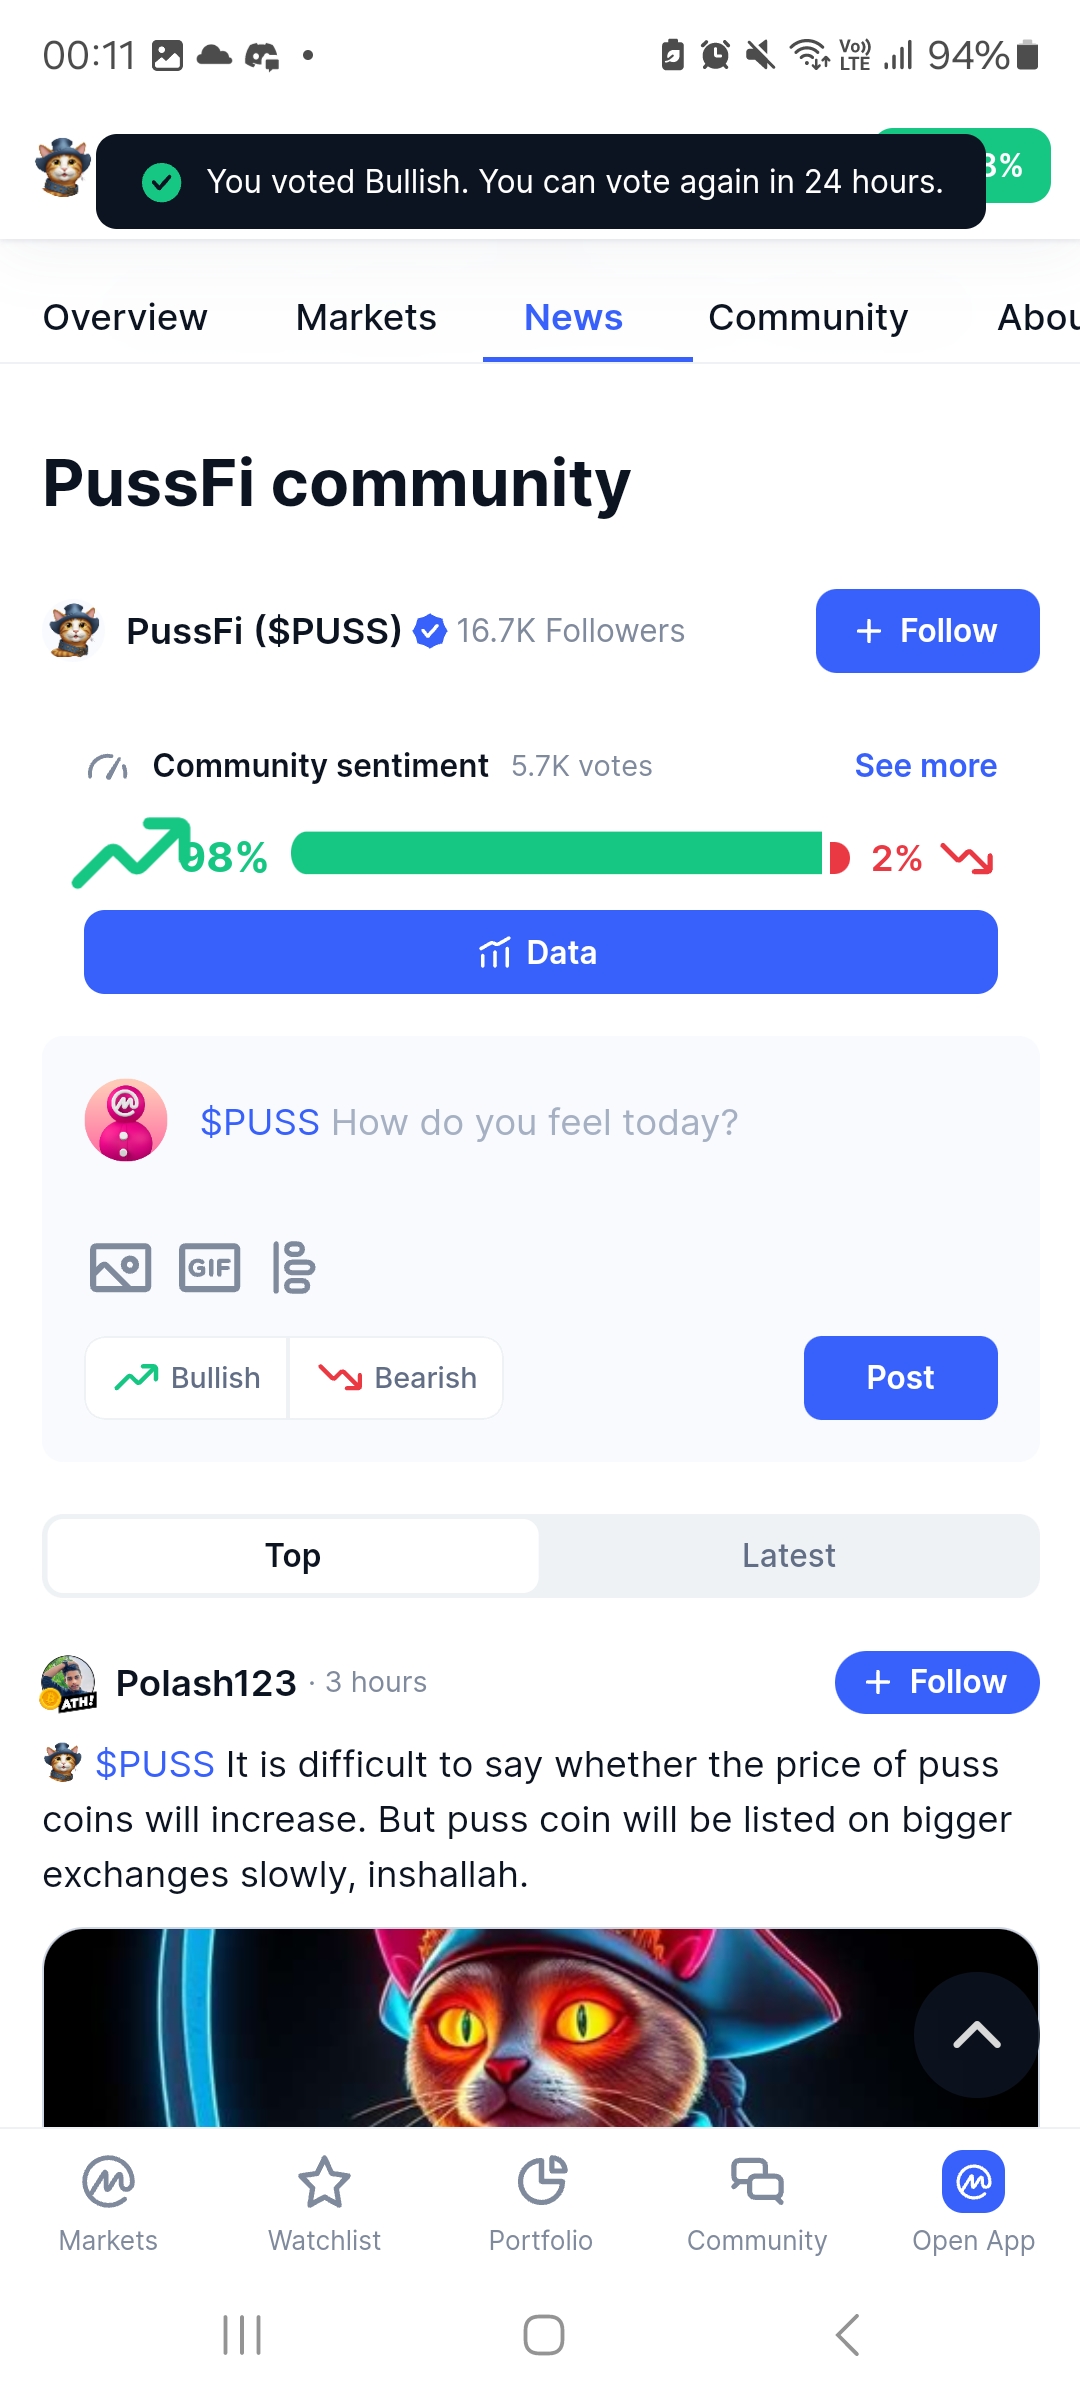
Task: Select the Bearish sentiment toggle
Action: click(x=396, y=1378)
